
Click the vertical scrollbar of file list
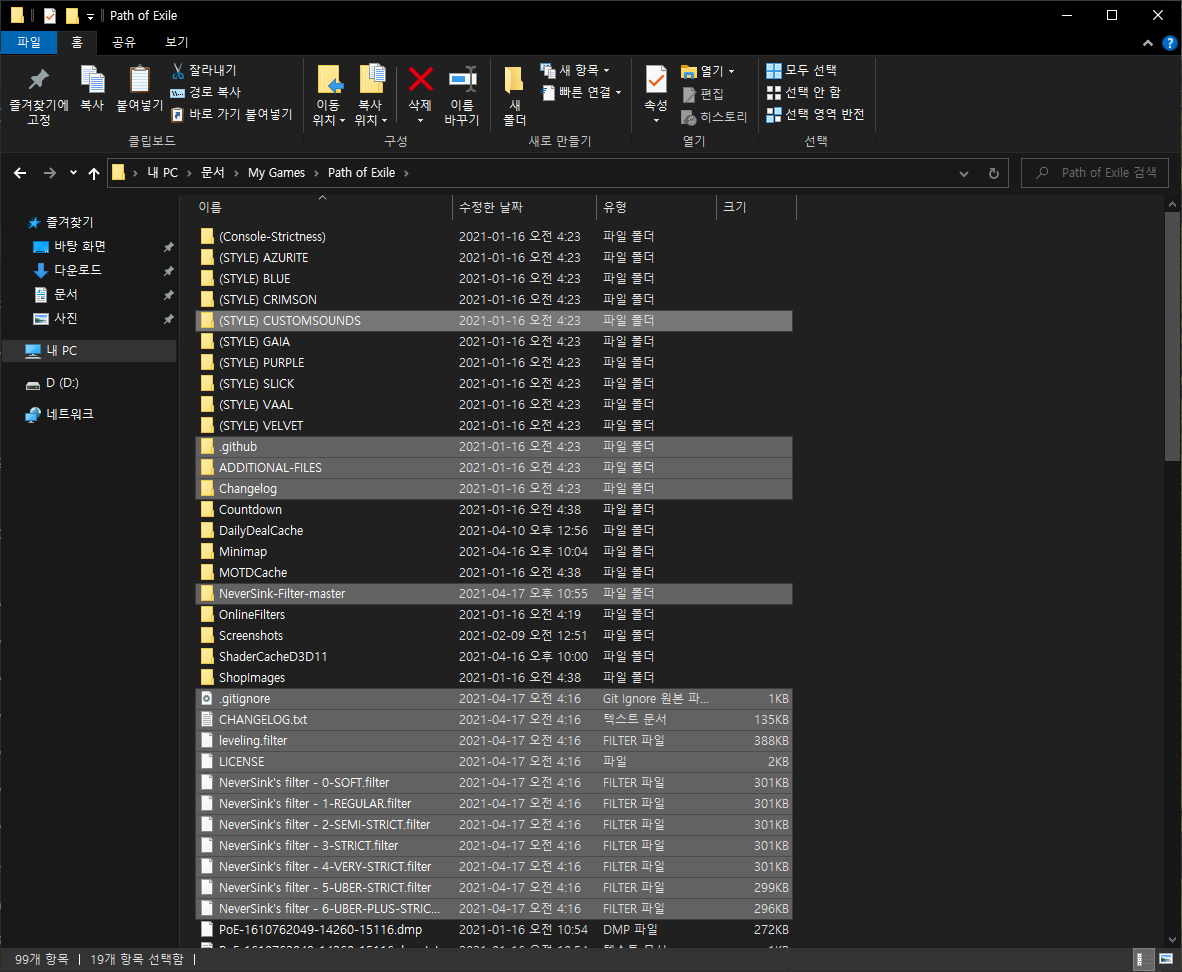click(x=1171, y=336)
